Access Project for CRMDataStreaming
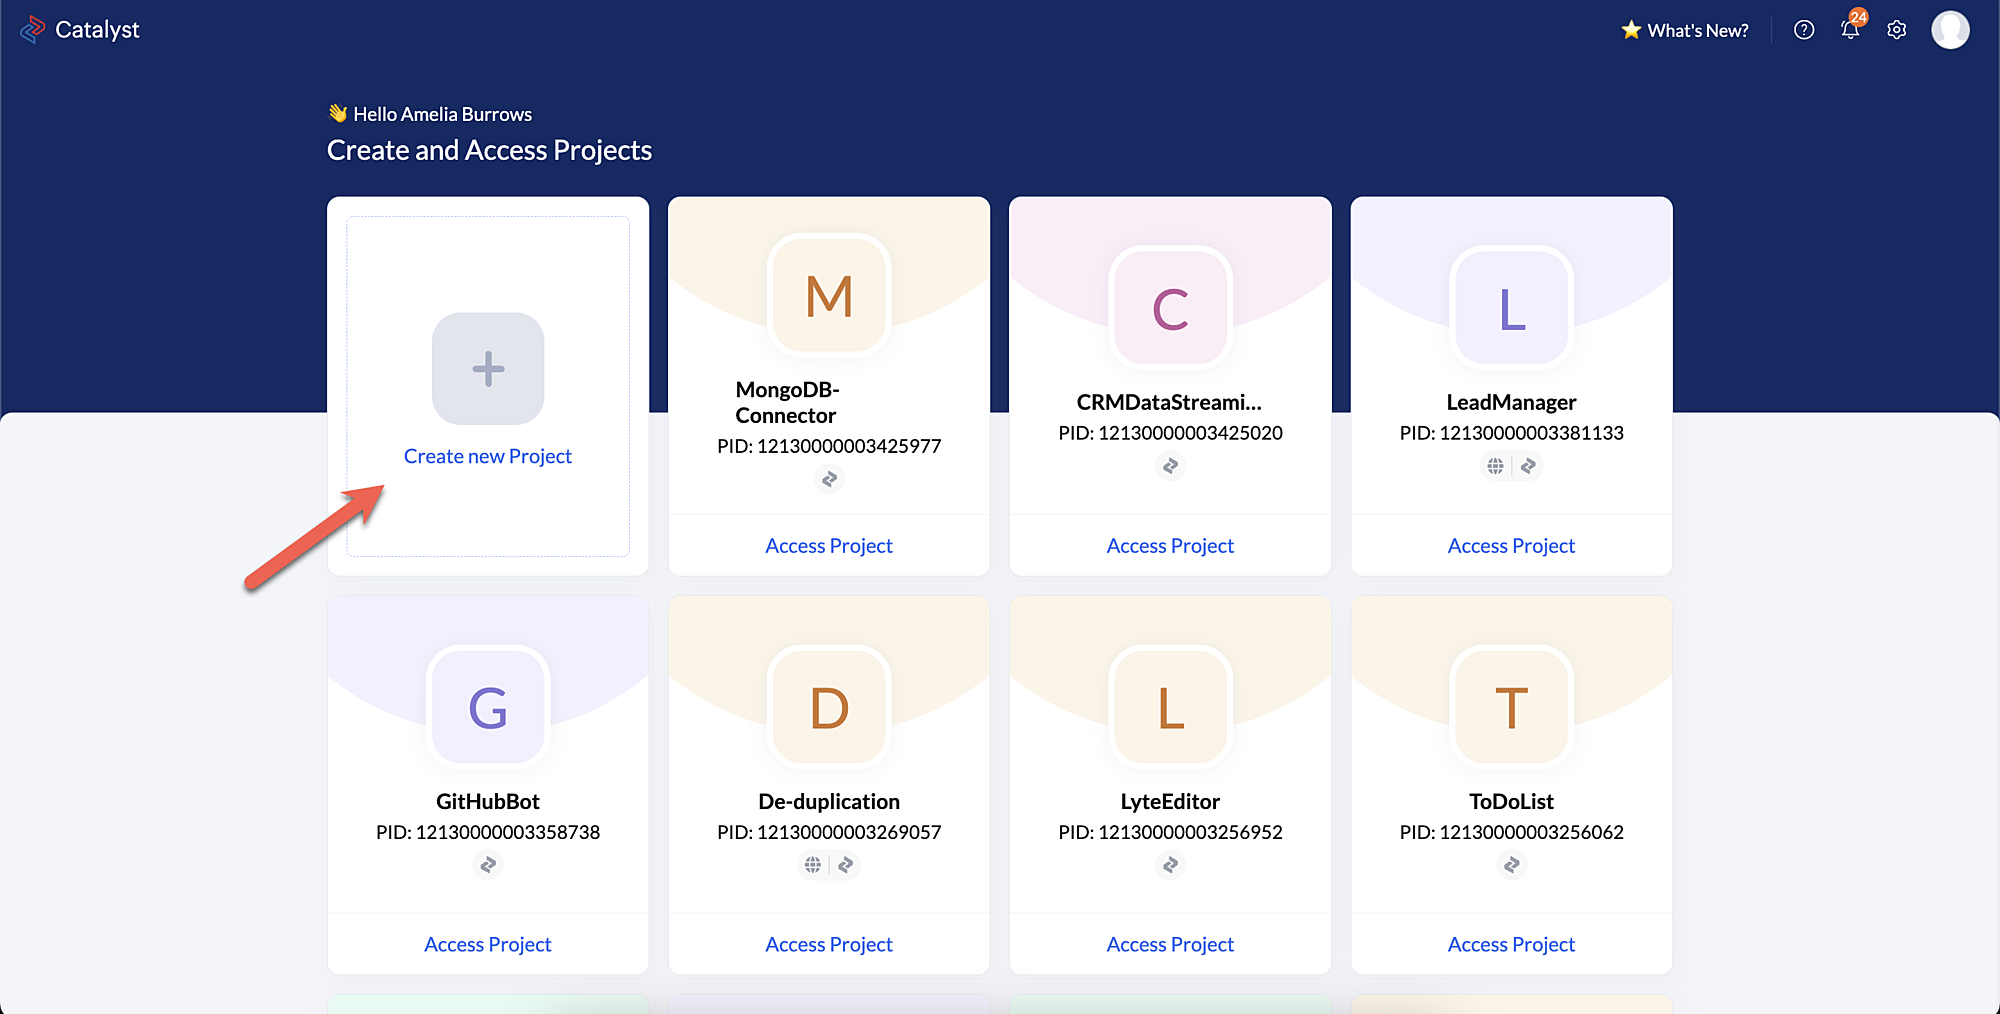The height and width of the screenshot is (1014, 2000). pyautogui.click(x=1170, y=546)
